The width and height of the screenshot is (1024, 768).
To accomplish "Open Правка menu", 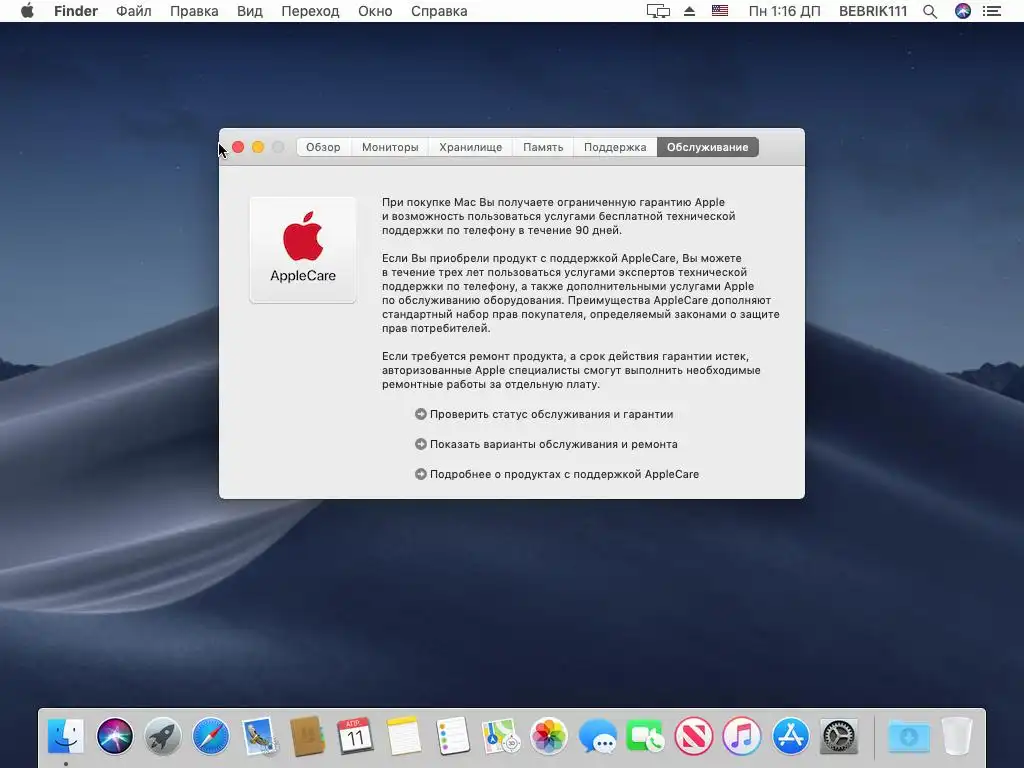I will coord(194,11).
